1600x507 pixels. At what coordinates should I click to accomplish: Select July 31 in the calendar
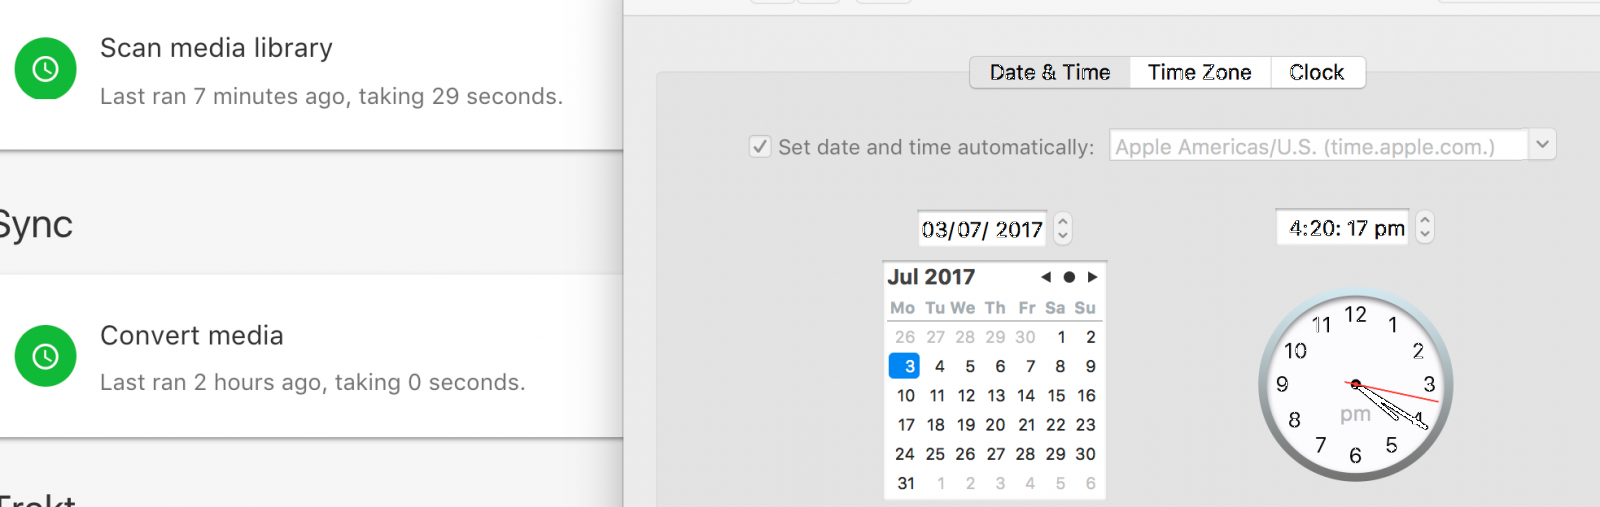click(x=905, y=483)
